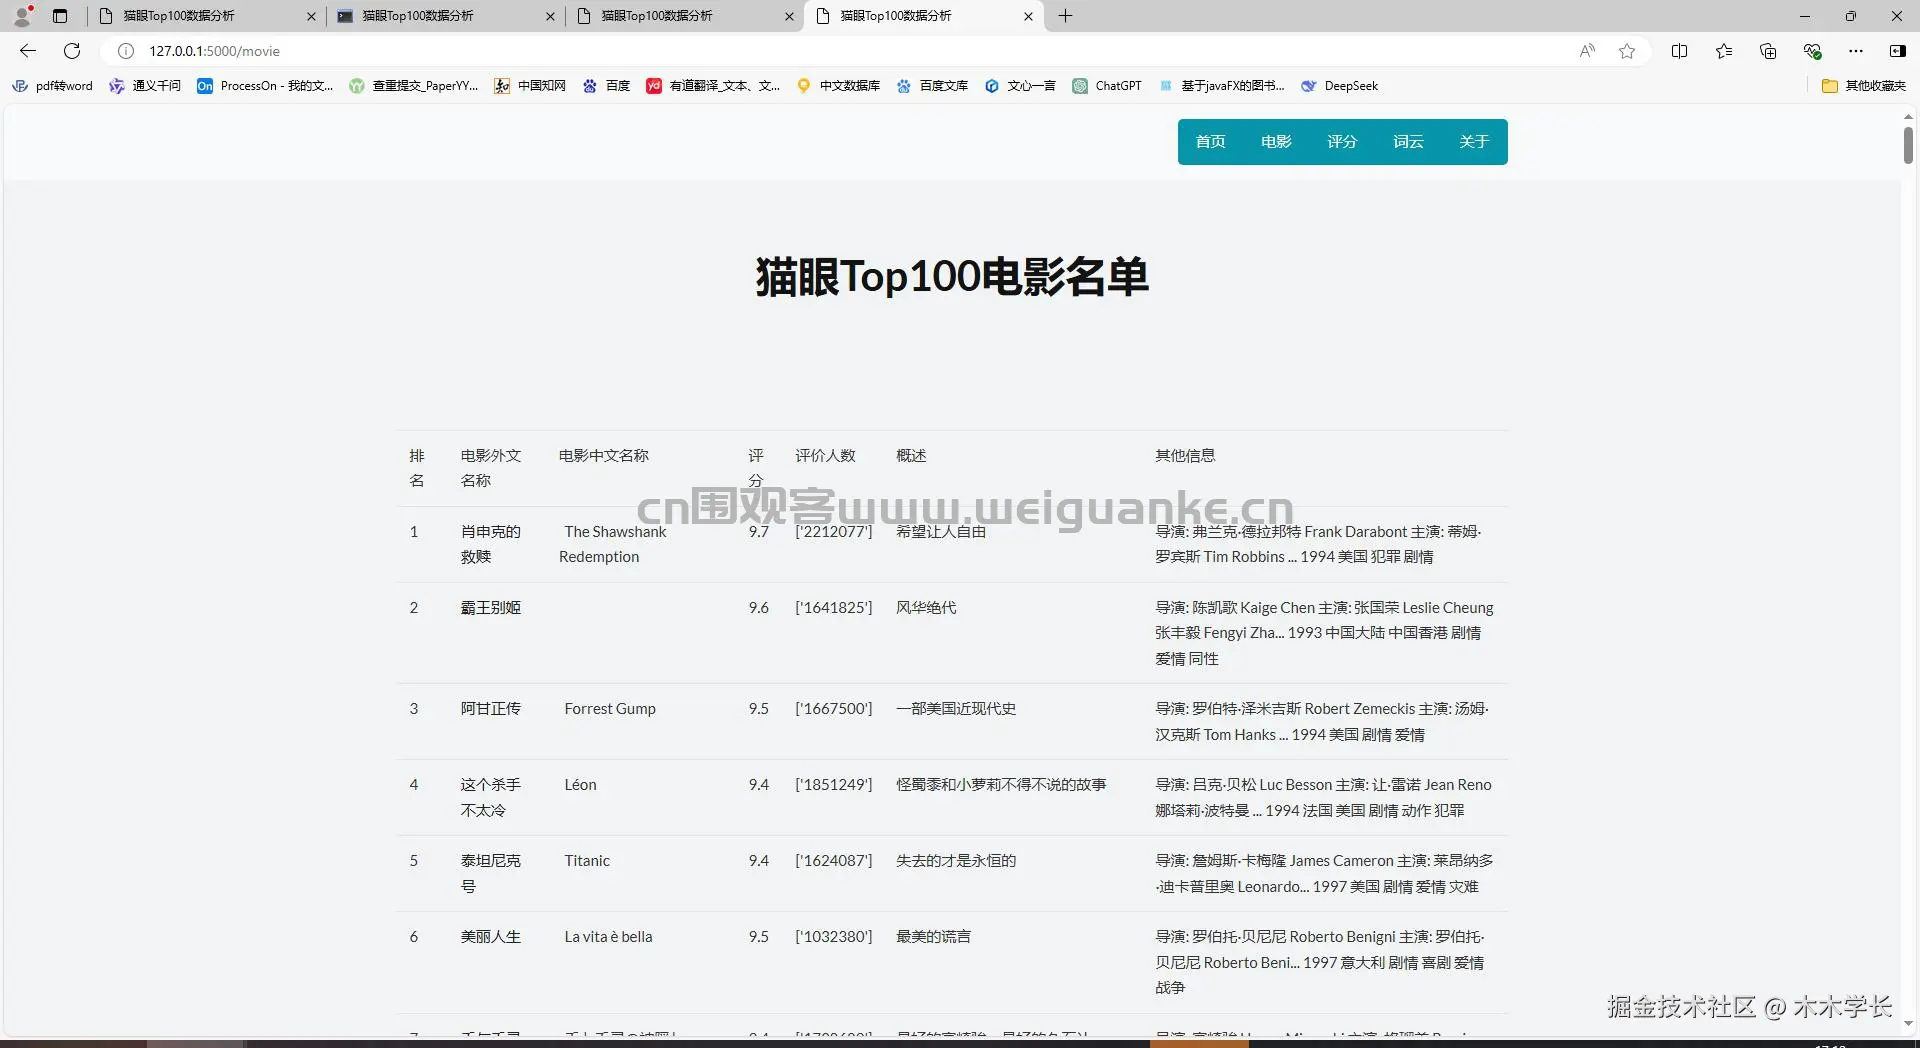Go to 首页 in the navigation bar

pos(1210,142)
